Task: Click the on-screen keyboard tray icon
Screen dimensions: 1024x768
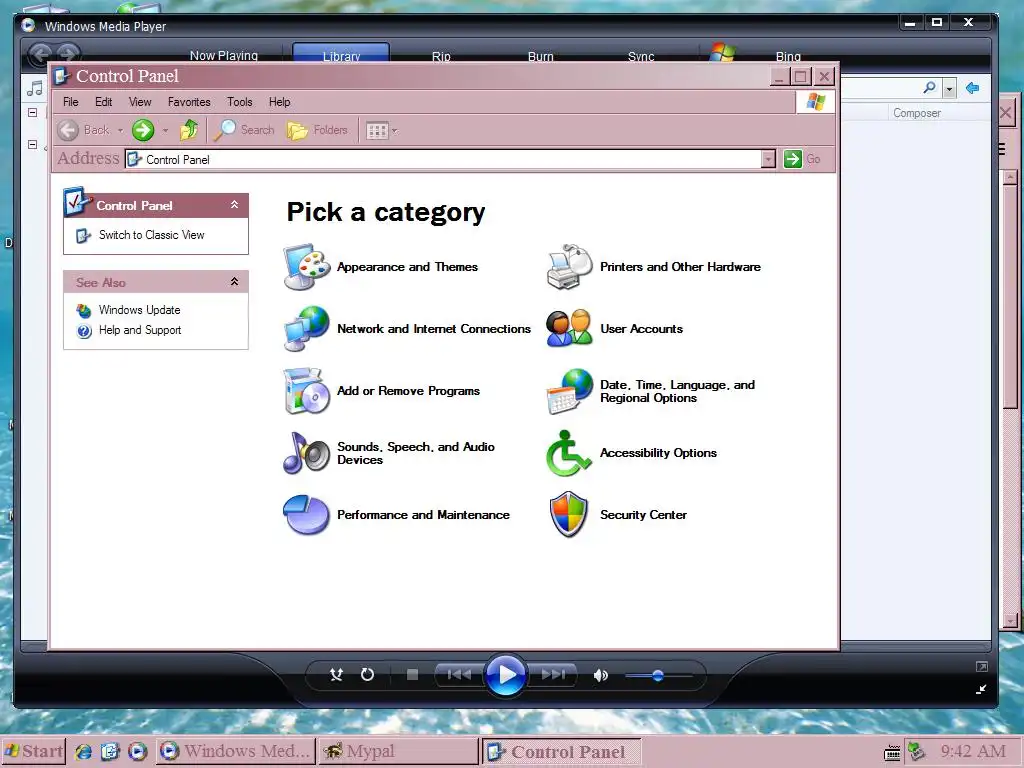Action: click(891, 753)
